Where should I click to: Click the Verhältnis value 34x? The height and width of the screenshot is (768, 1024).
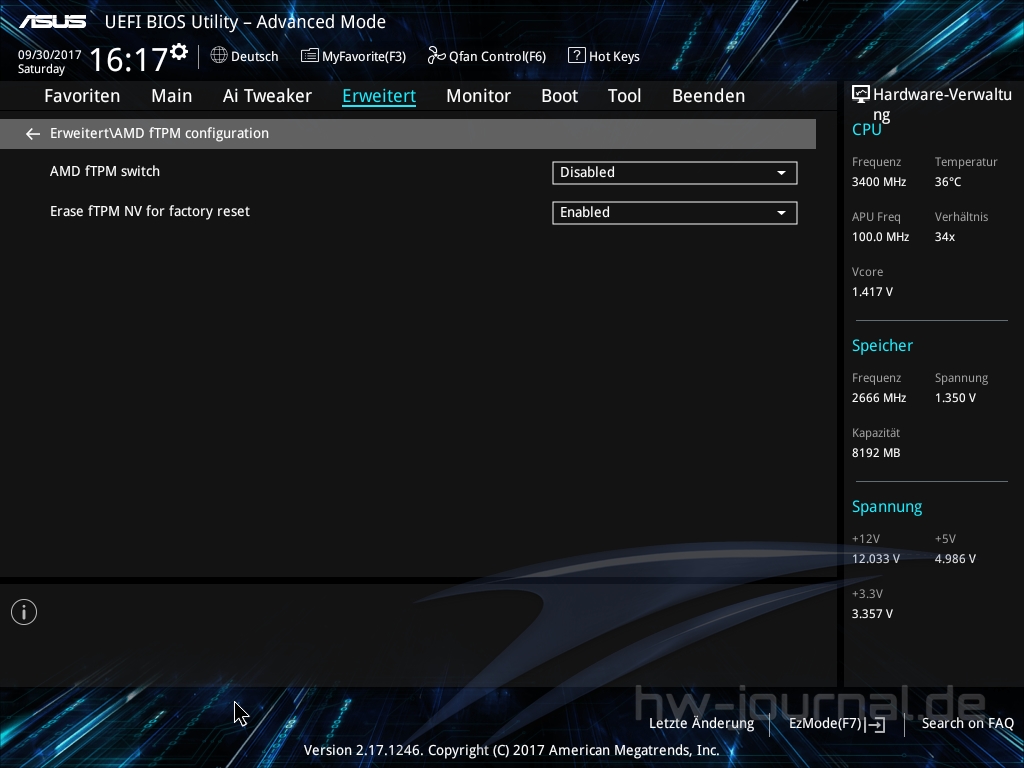(945, 237)
